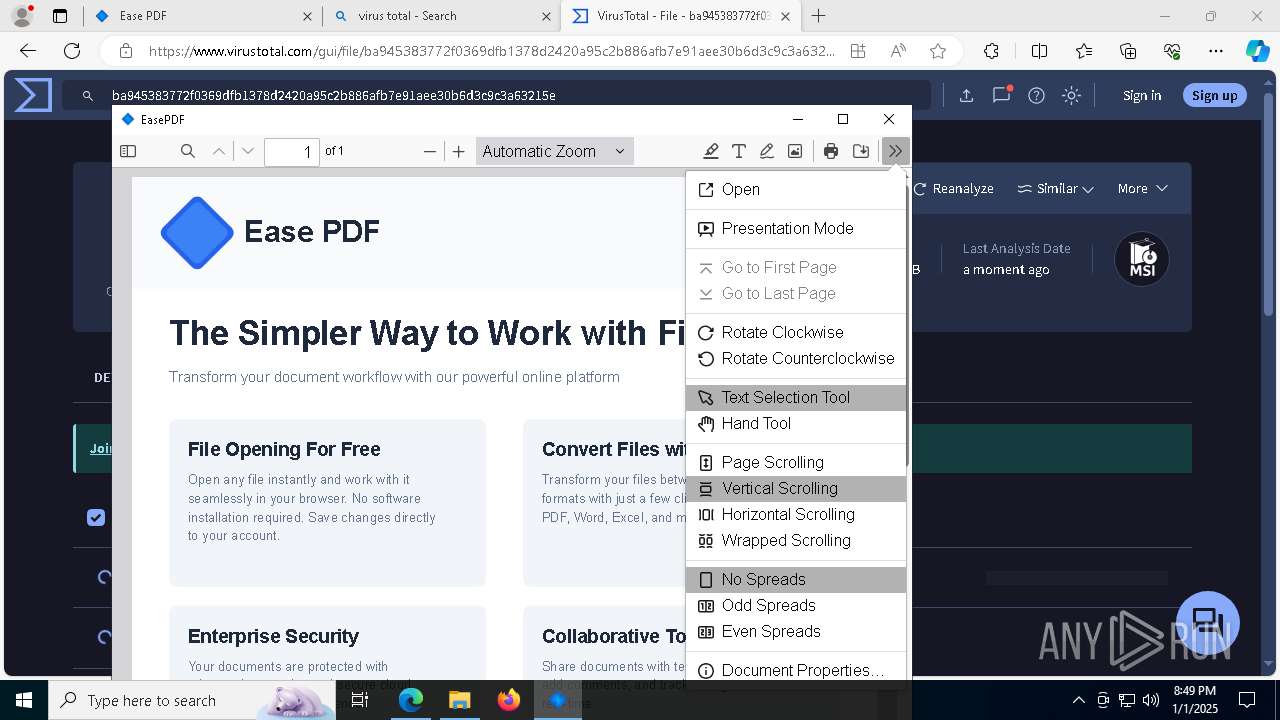Image resolution: width=1280 pixels, height=720 pixels.
Task: Save the PDF download icon
Action: [861, 151]
